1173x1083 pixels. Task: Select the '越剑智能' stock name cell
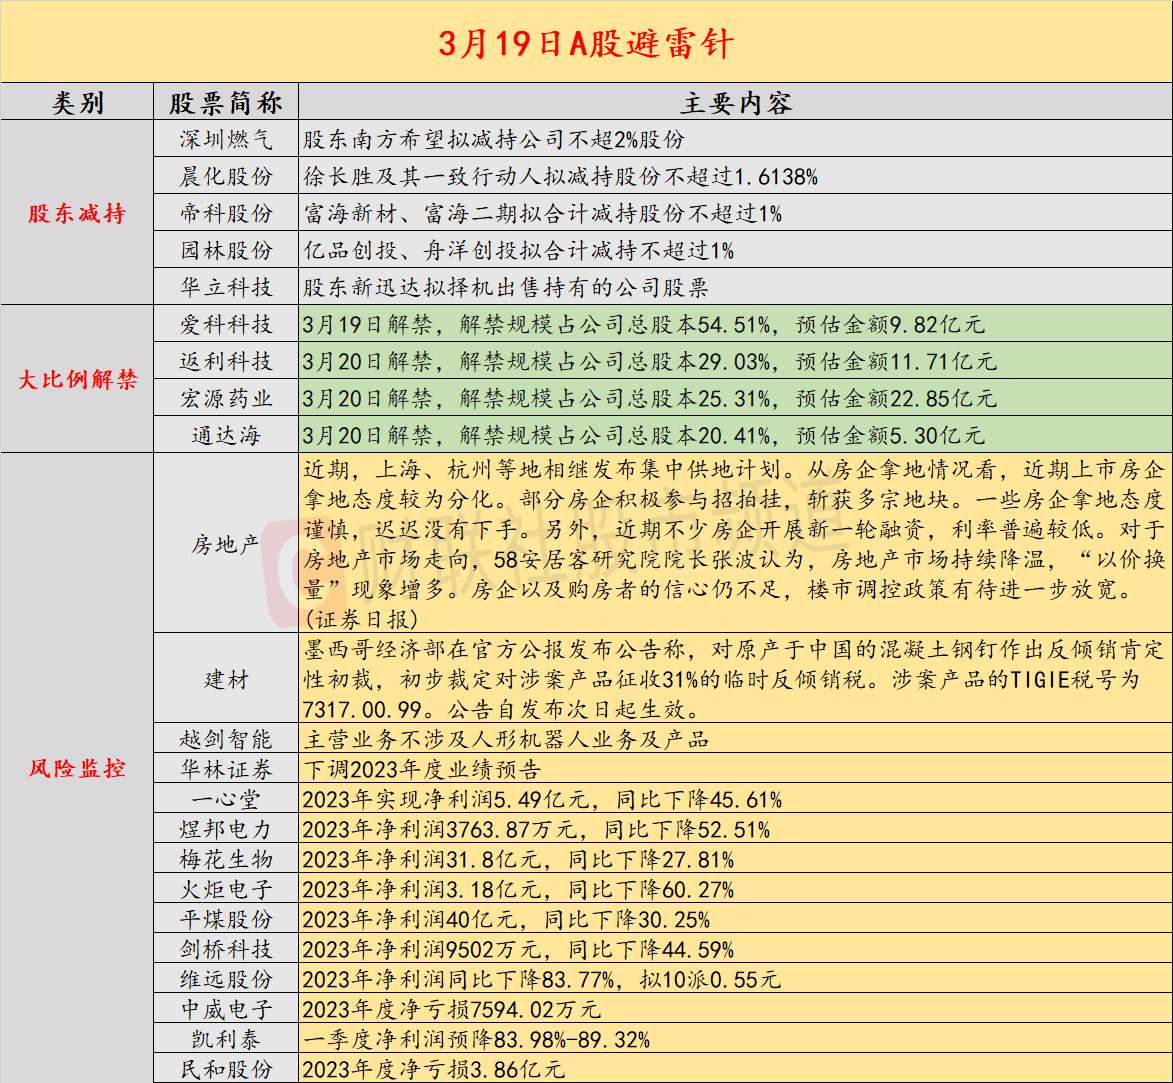[x=226, y=739]
